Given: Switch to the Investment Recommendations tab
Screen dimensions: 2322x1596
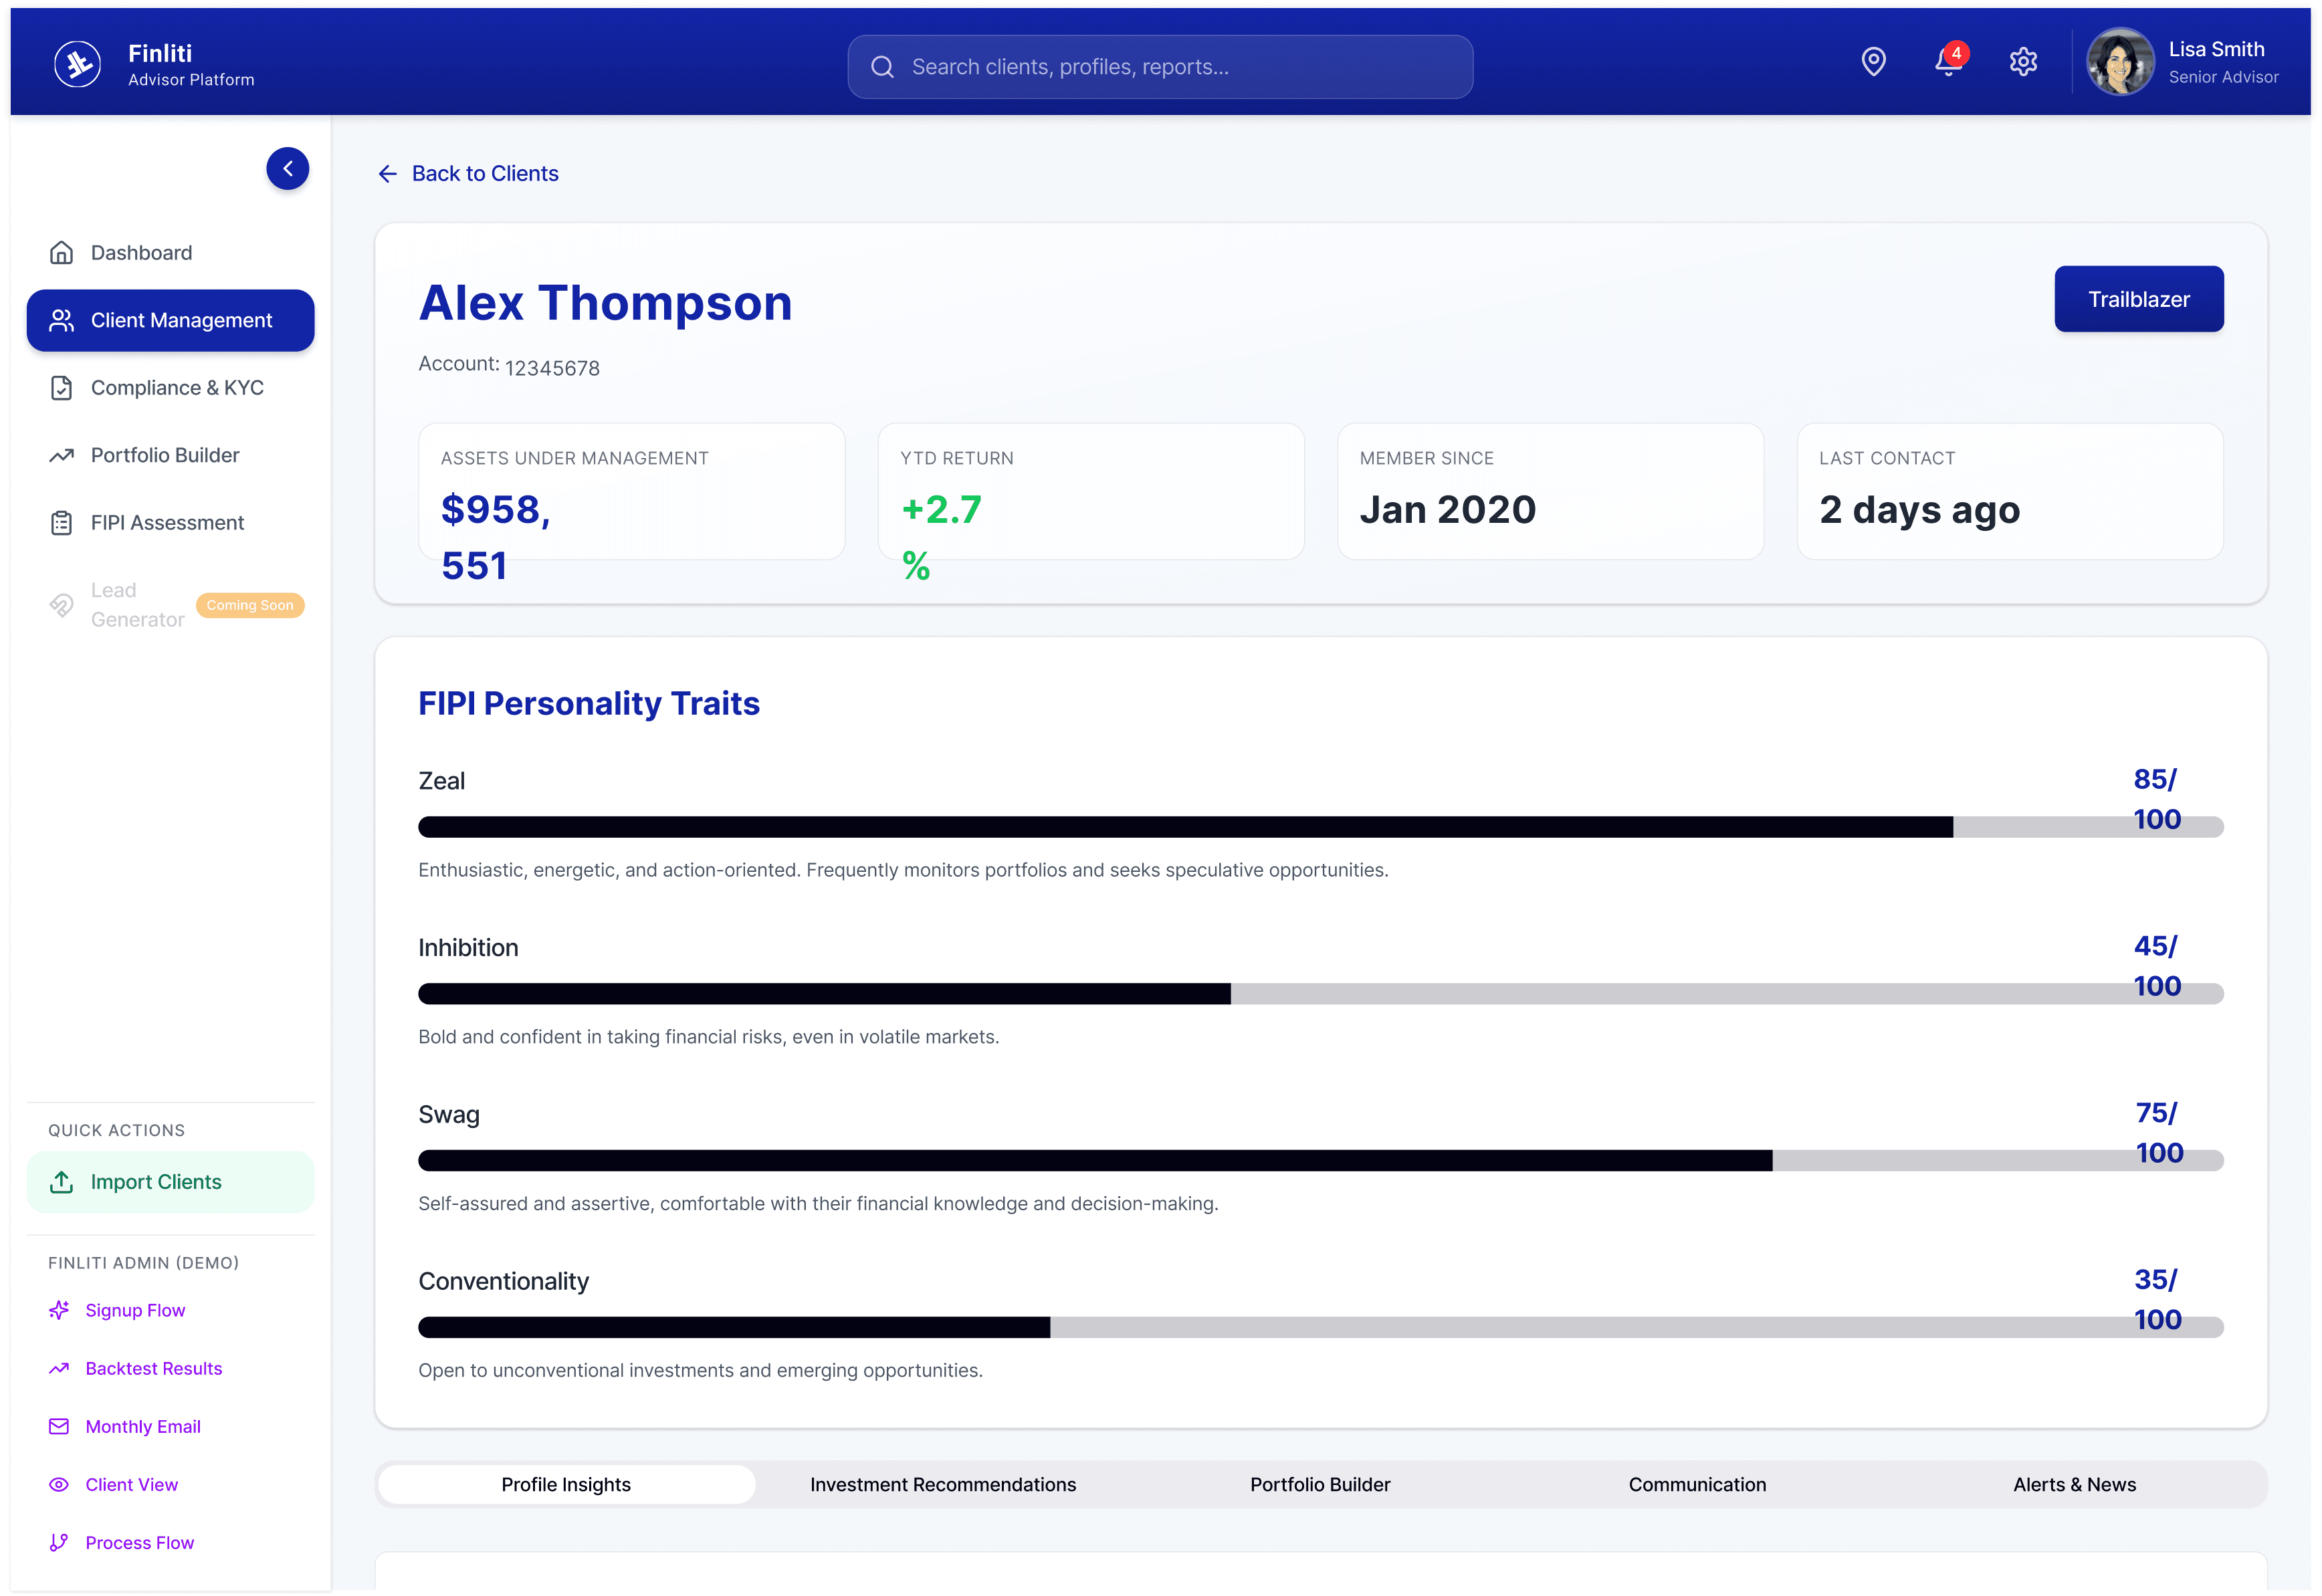Looking at the screenshot, I should (943, 1484).
